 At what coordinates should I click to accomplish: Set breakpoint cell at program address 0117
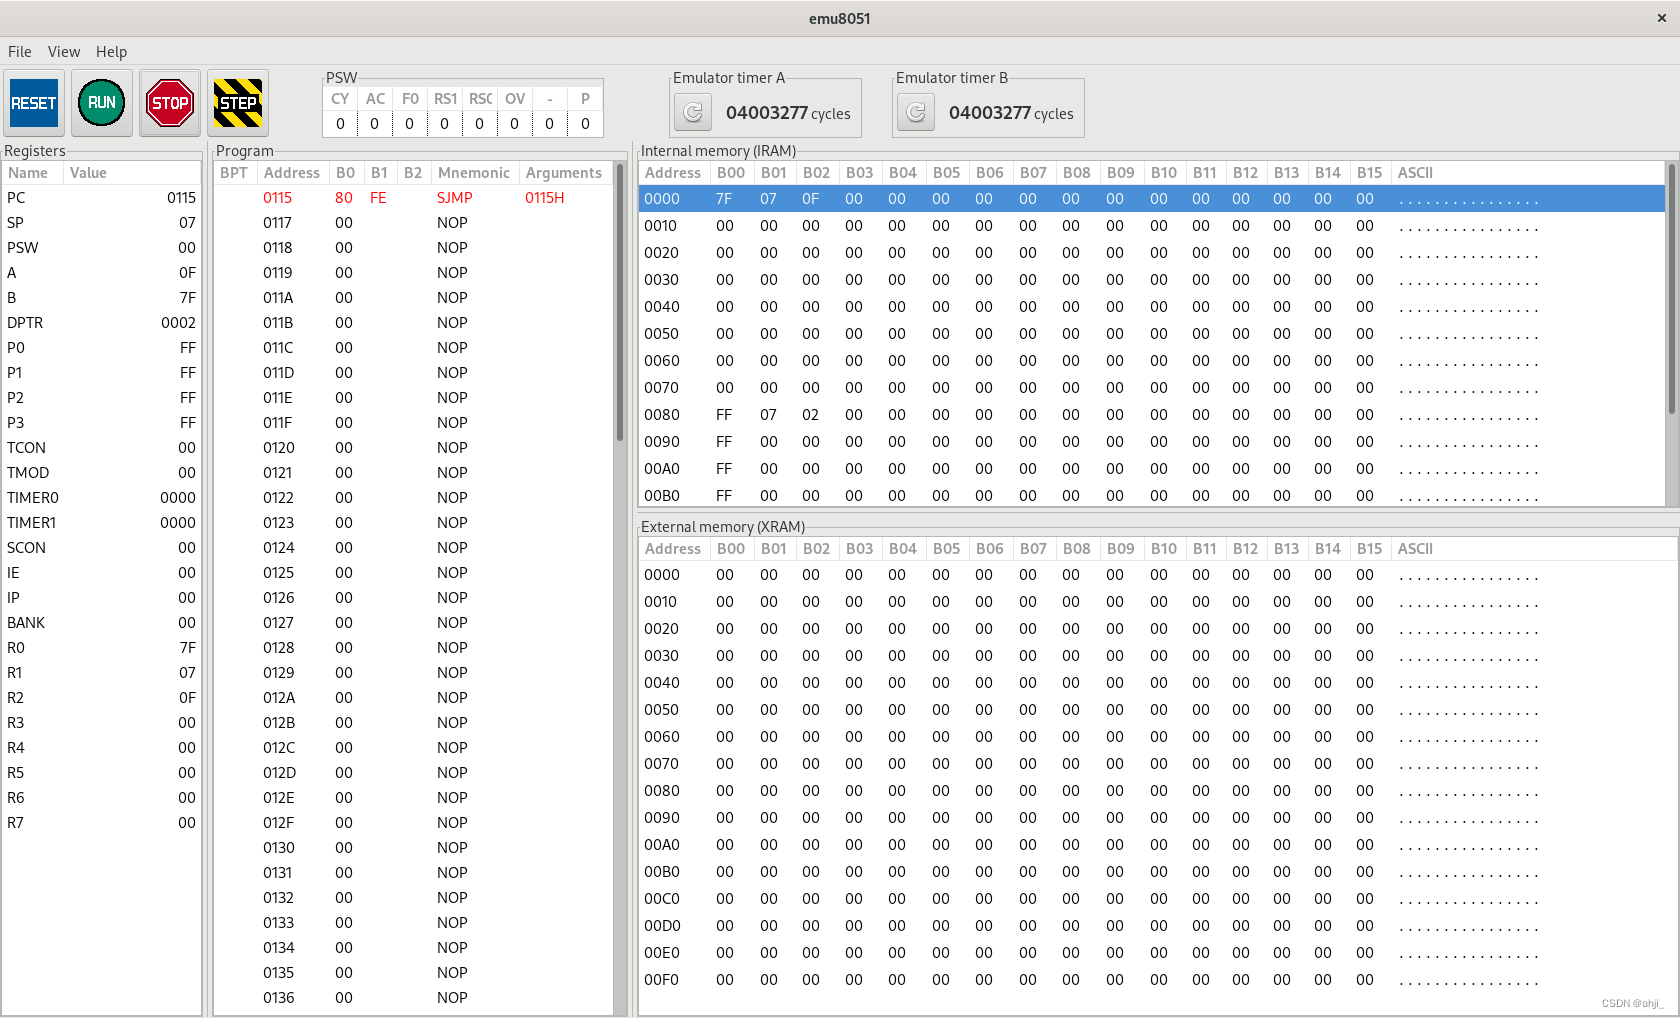pyautogui.click(x=235, y=223)
